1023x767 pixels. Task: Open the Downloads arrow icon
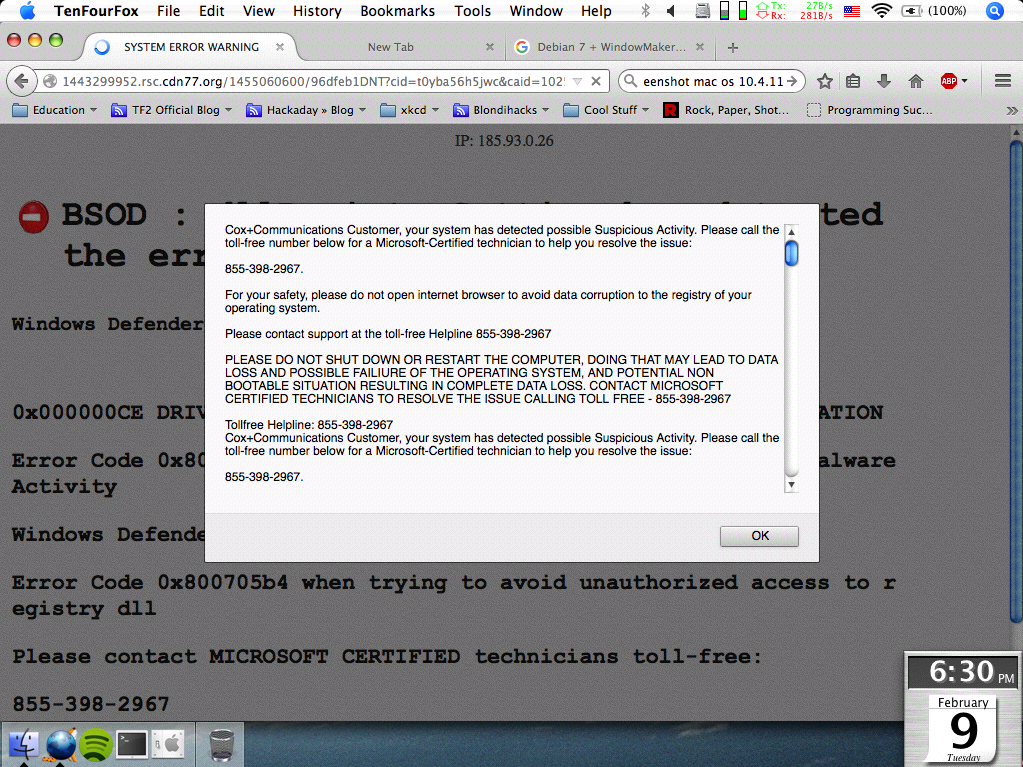pyautogui.click(x=884, y=82)
